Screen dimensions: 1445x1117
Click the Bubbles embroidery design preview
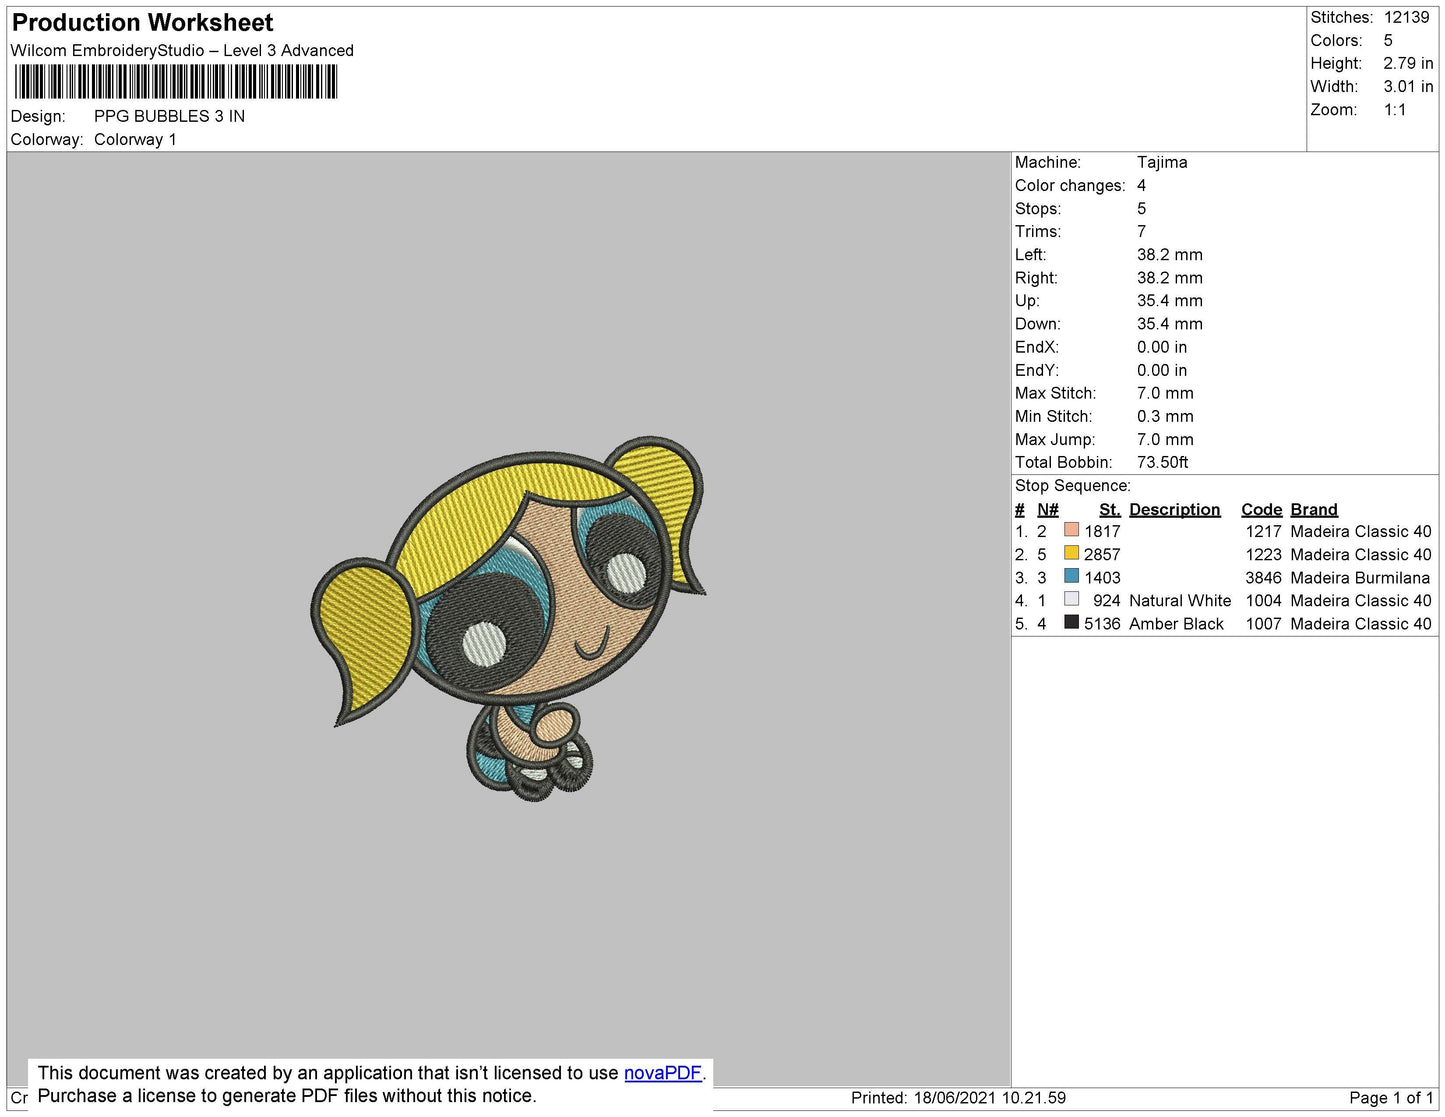(x=509, y=619)
